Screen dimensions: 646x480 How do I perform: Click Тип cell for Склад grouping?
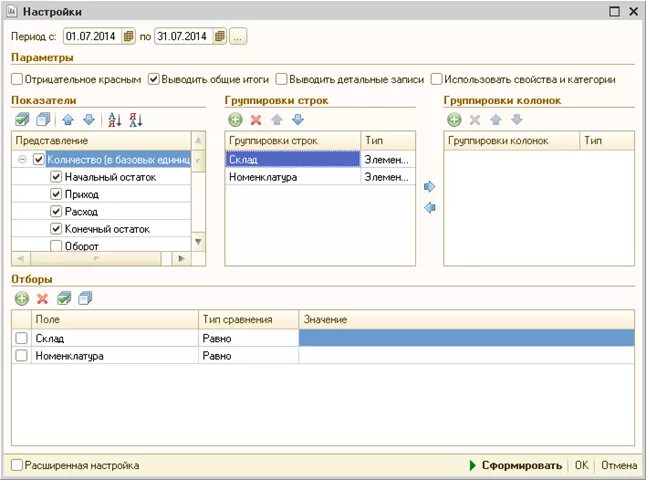point(388,159)
